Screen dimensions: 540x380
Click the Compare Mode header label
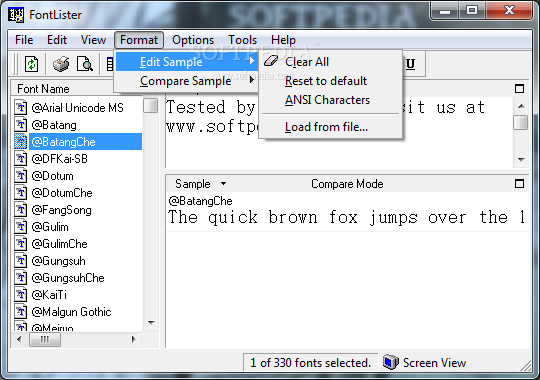point(347,184)
